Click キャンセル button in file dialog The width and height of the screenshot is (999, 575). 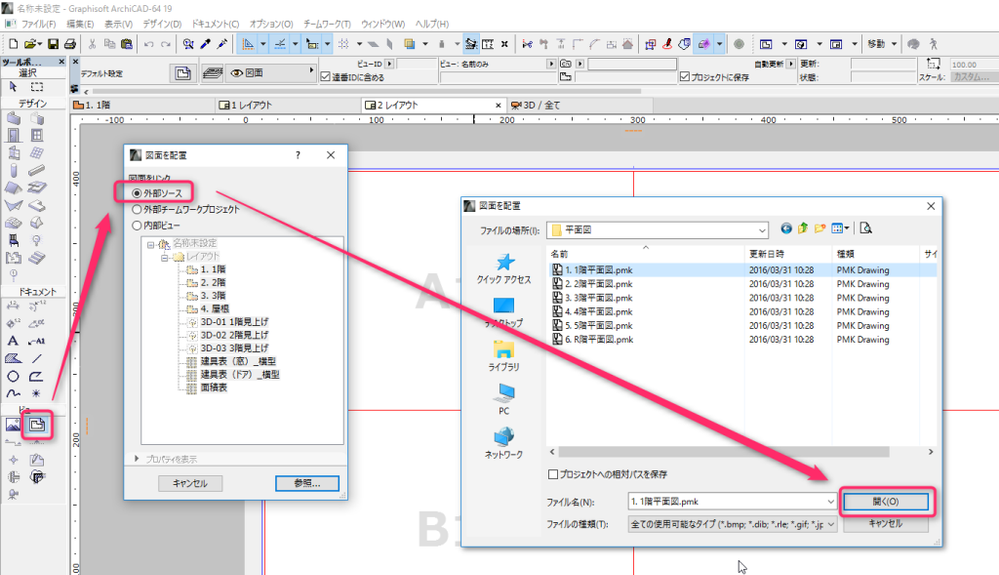click(886, 523)
